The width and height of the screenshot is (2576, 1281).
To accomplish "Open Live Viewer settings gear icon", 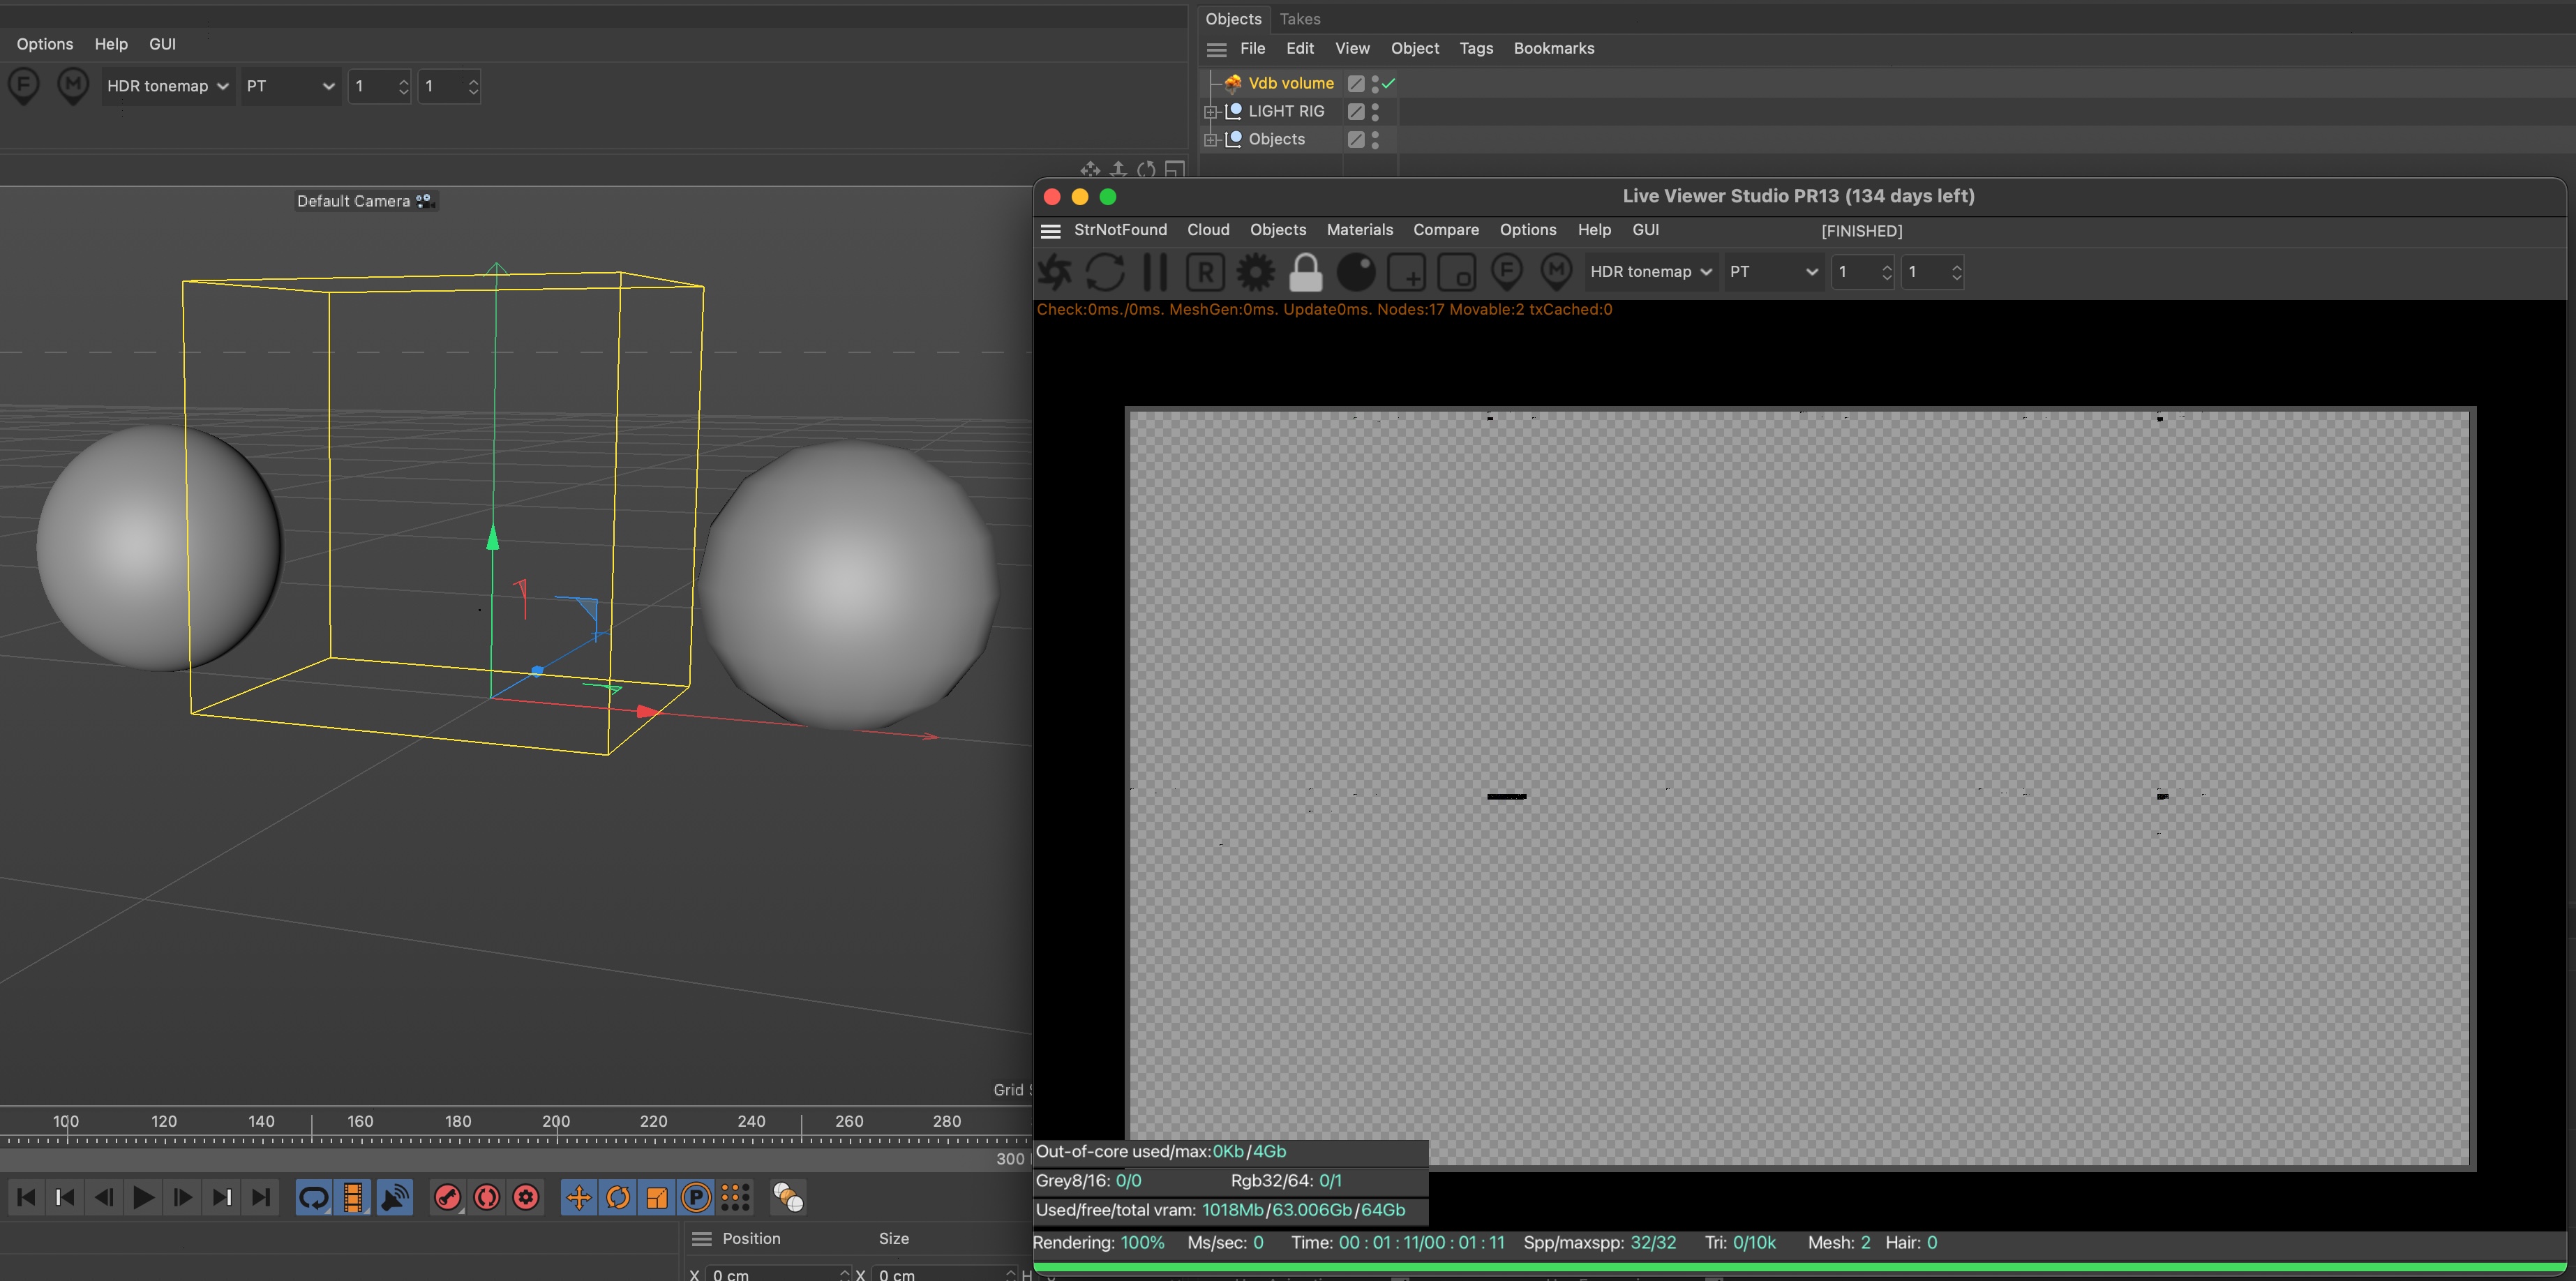I will (x=1255, y=271).
